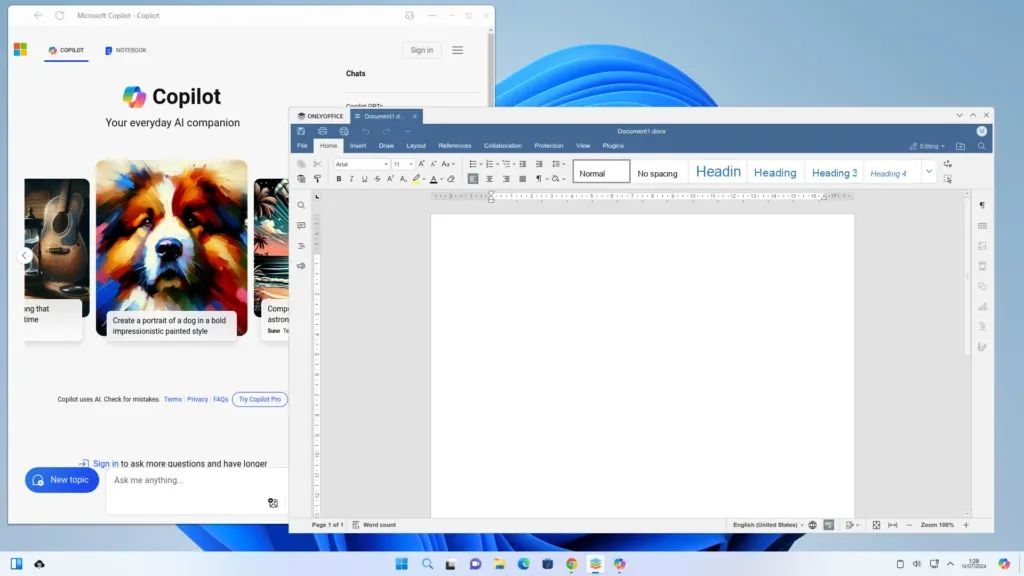
Task: Toggle bold formatting in ONLYOFFICE toolbar
Action: click(339, 179)
